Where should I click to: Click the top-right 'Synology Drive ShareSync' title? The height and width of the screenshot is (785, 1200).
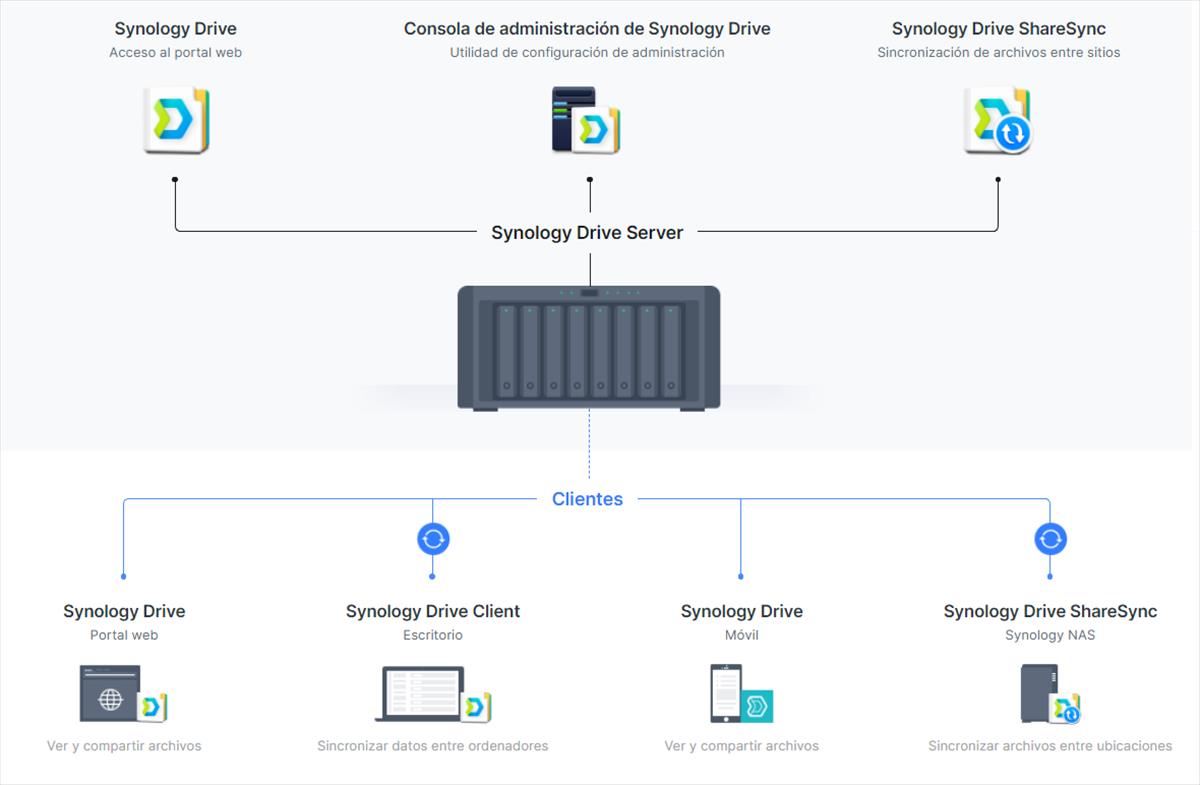[x=999, y=29]
